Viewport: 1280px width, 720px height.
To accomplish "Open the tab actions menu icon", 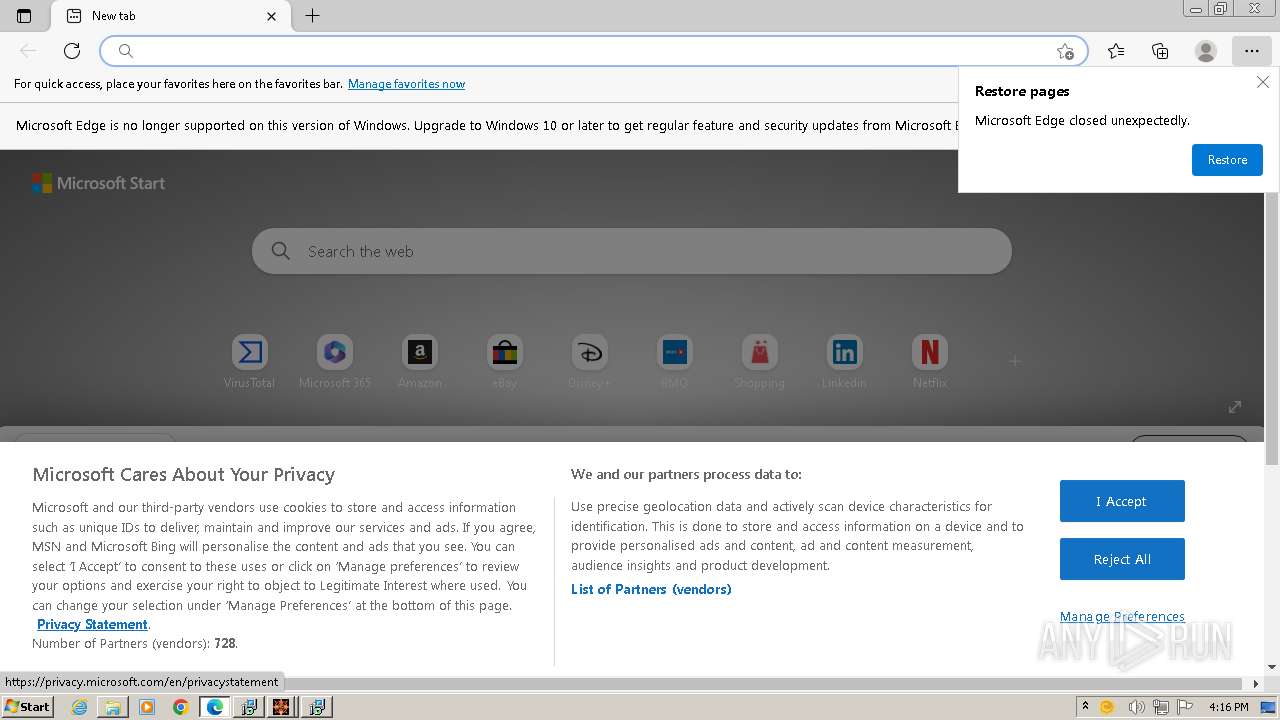I will (x=24, y=16).
